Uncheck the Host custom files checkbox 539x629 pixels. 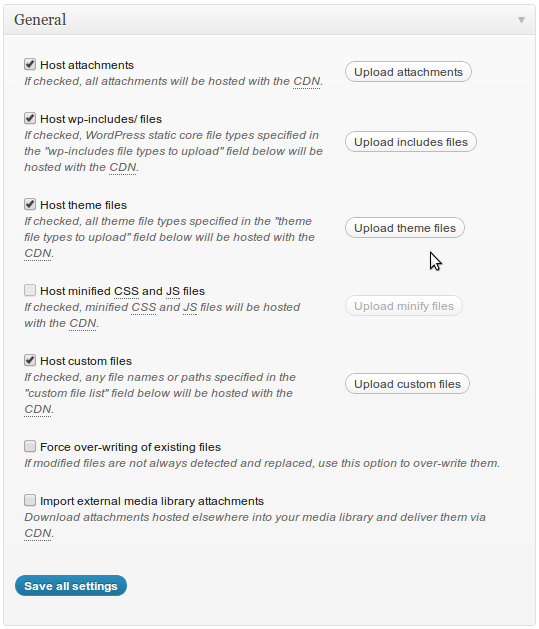click(x=30, y=360)
